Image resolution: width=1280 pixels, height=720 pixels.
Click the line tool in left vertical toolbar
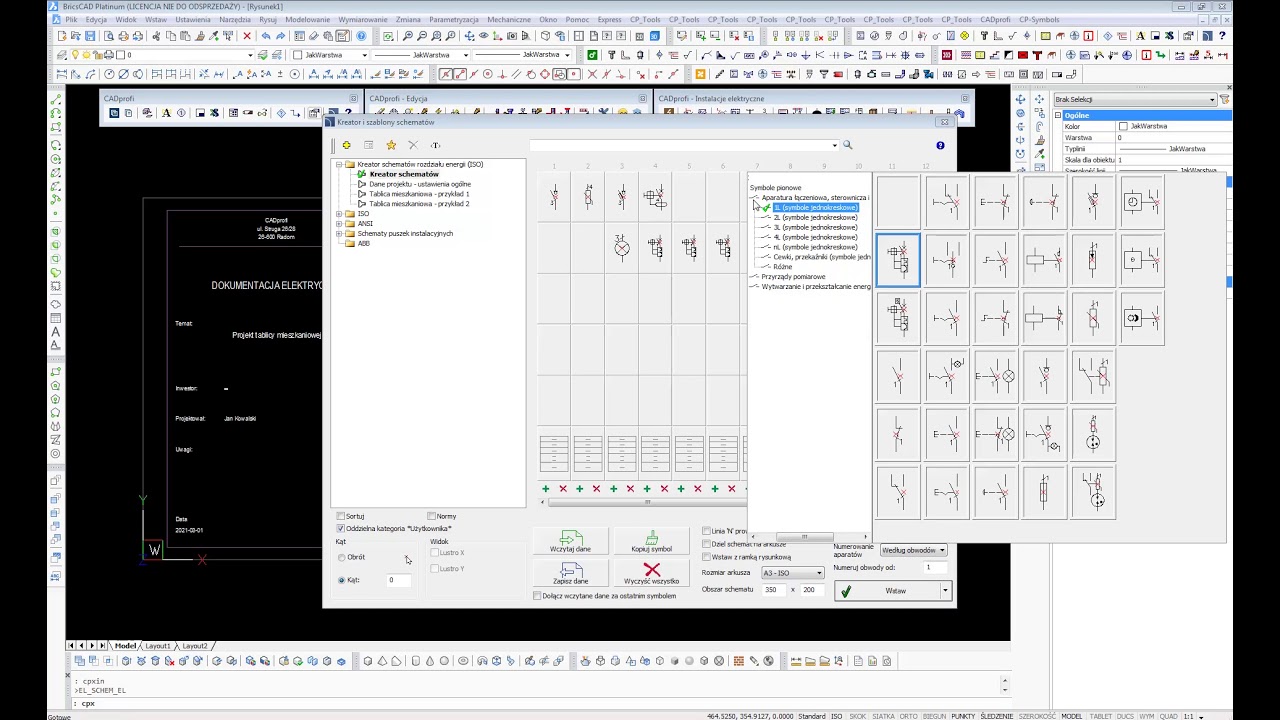tap(56, 99)
